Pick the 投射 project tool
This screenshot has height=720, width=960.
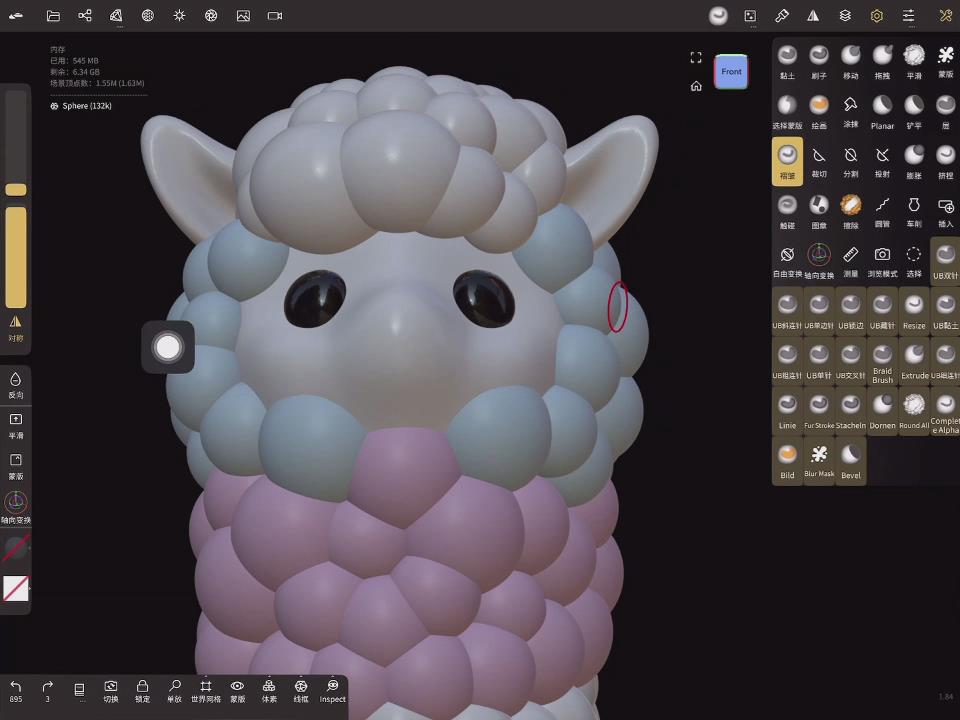[x=882, y=162]
